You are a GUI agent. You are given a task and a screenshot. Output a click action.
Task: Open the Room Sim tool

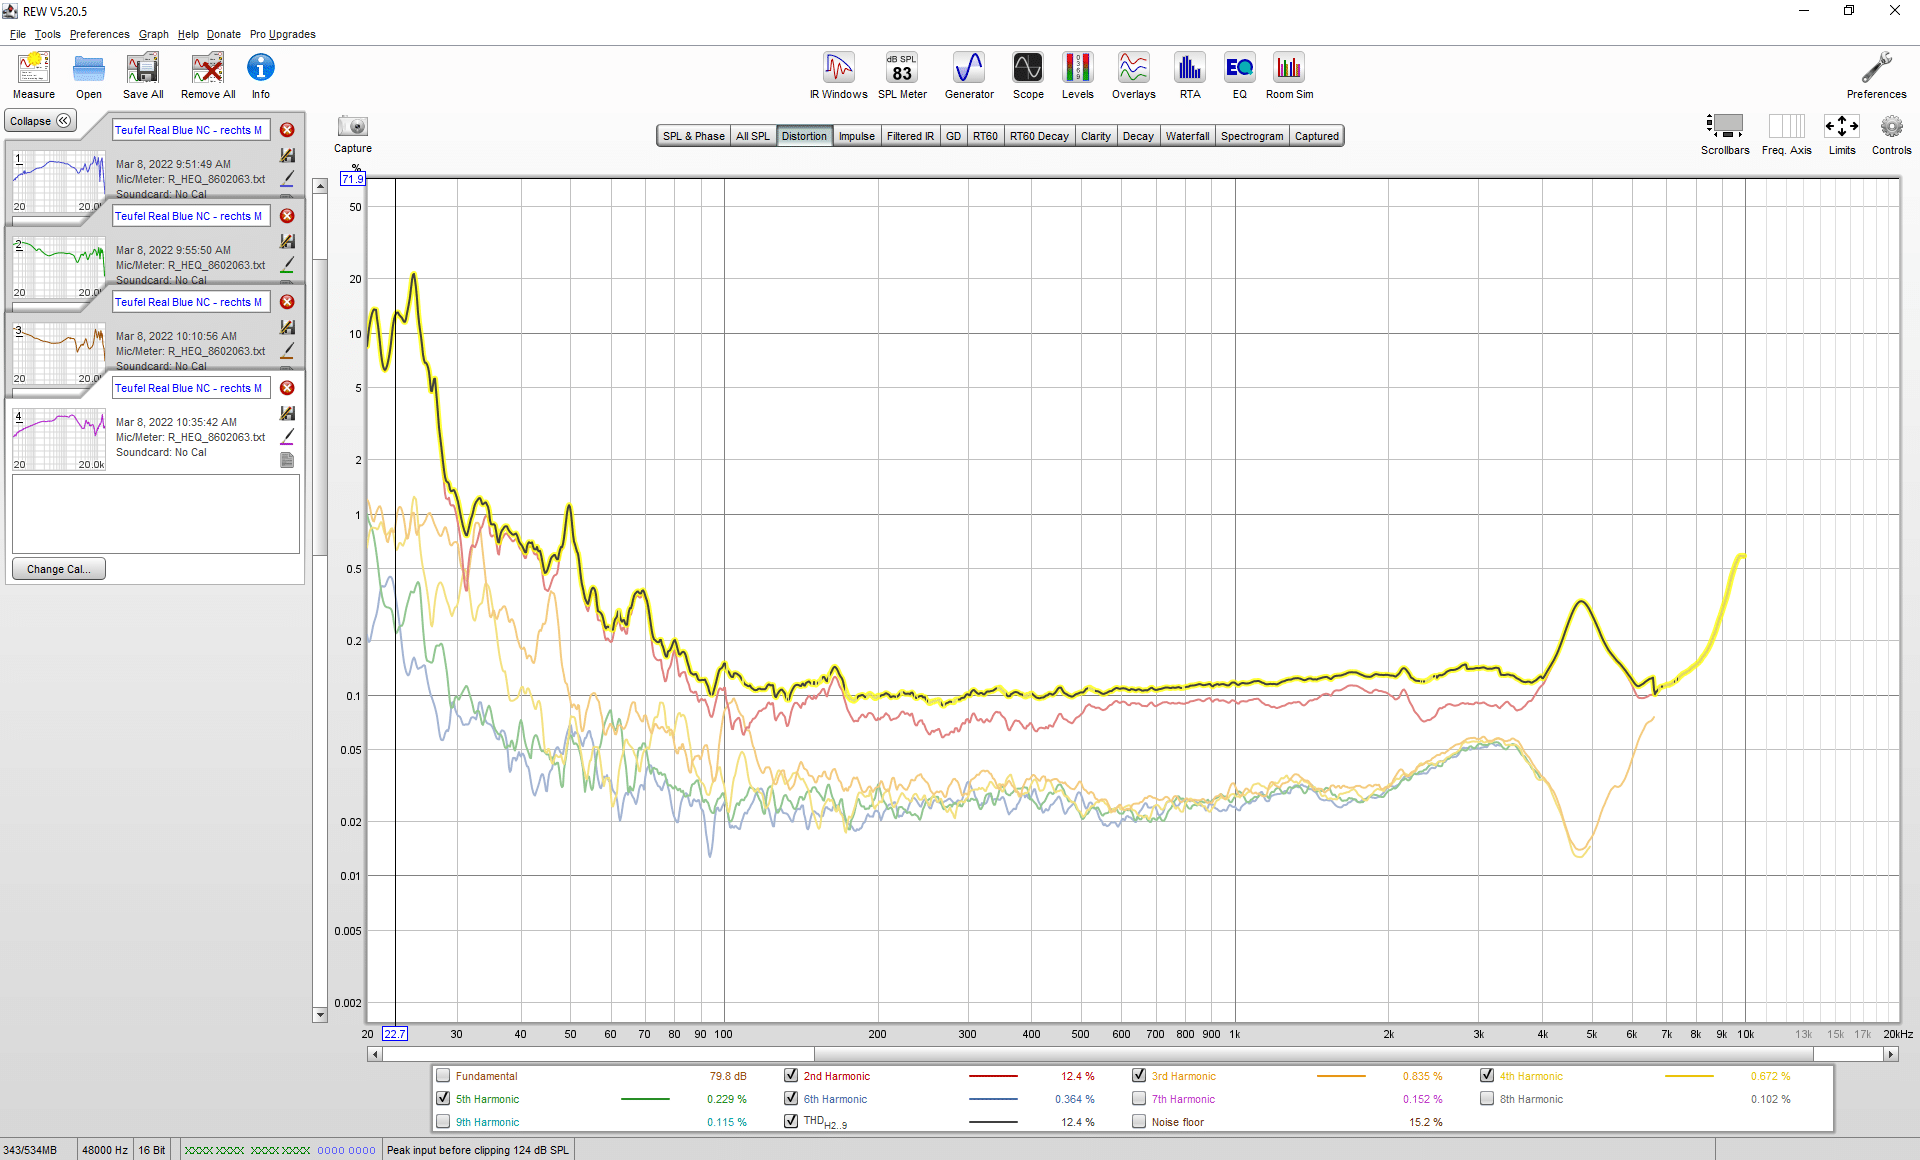pyautogui.click(x=1289, y=76)
